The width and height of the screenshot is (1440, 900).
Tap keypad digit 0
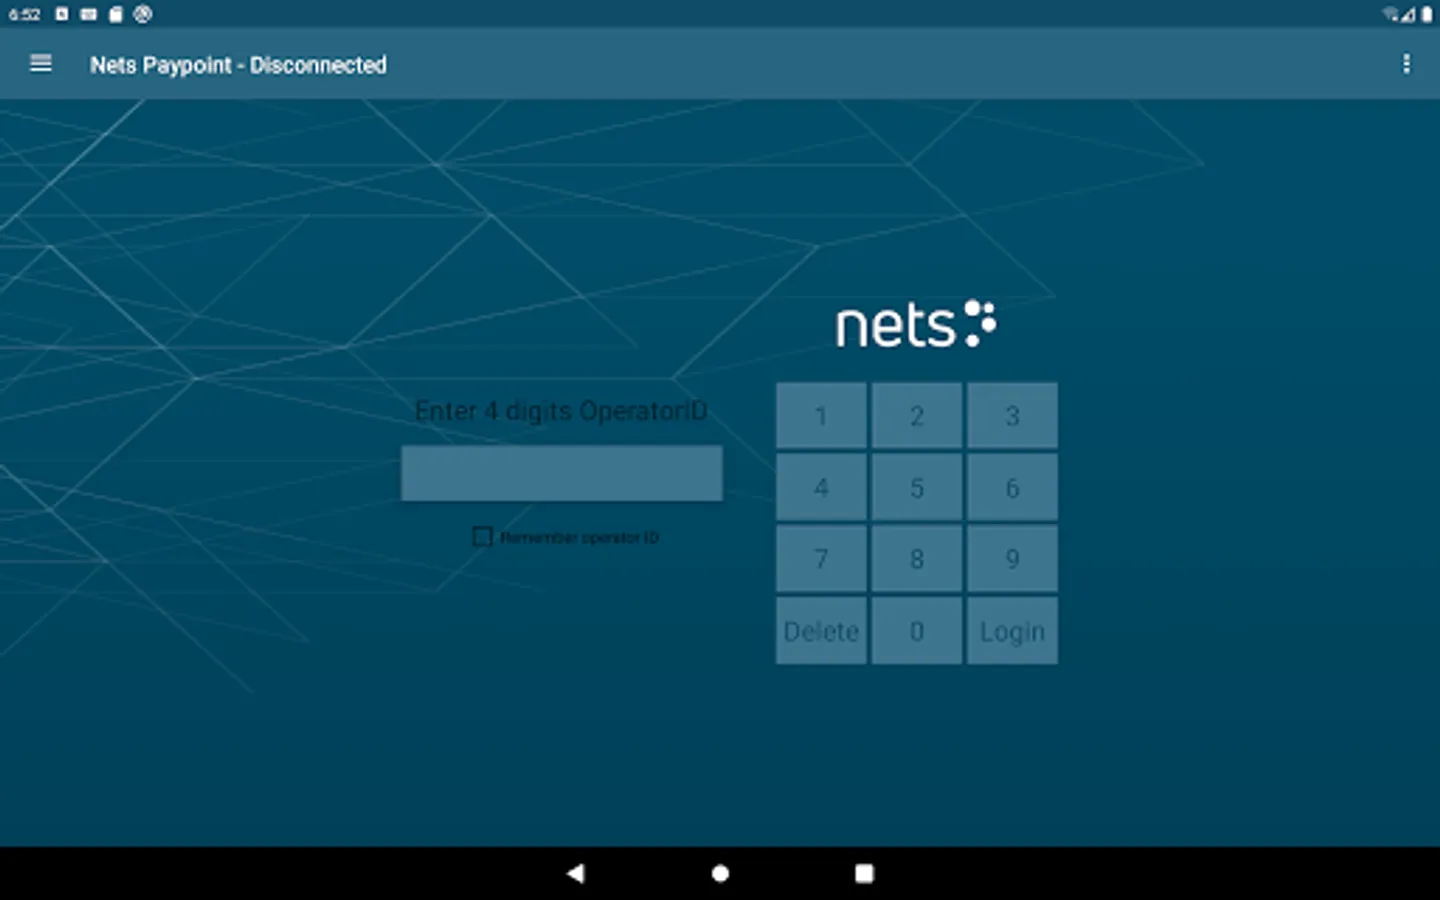click(916, 631)
